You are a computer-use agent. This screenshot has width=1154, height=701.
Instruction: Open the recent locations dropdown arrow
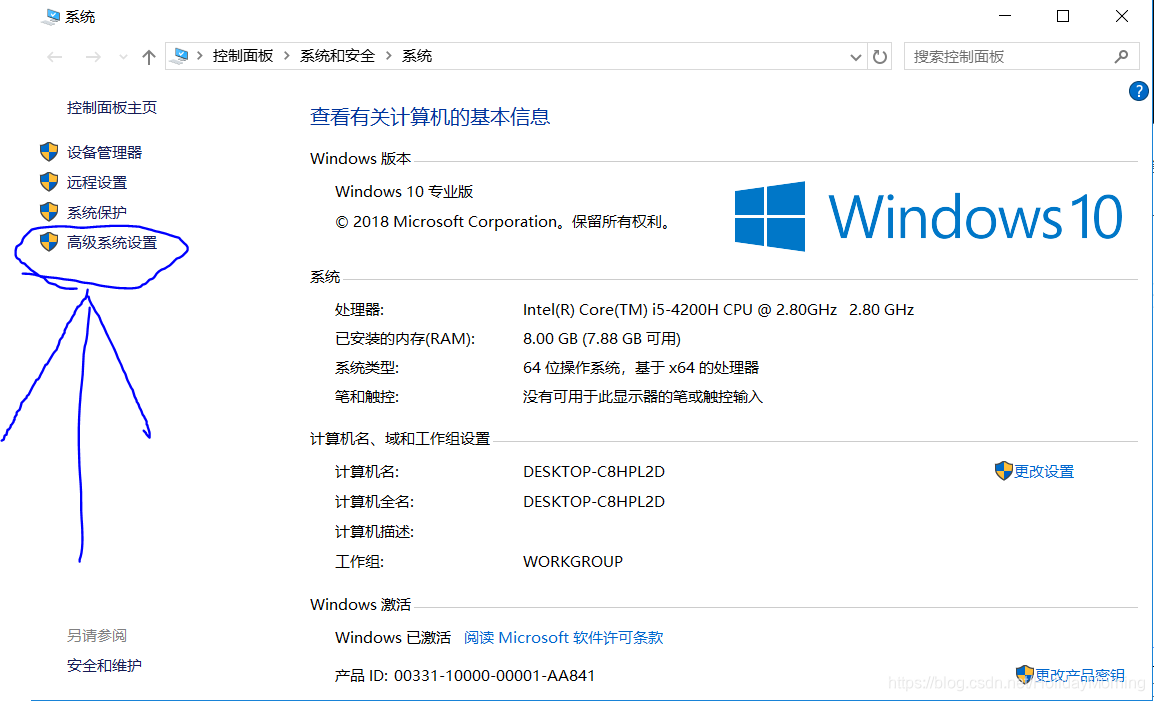[123, 57]
